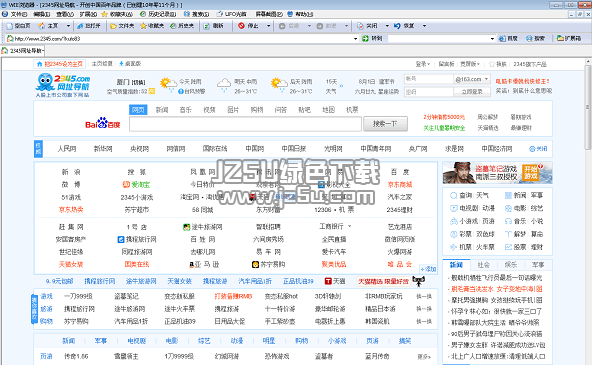Click the desktop version download icon link
The image size is (592, 365).
tap(130, 64)
